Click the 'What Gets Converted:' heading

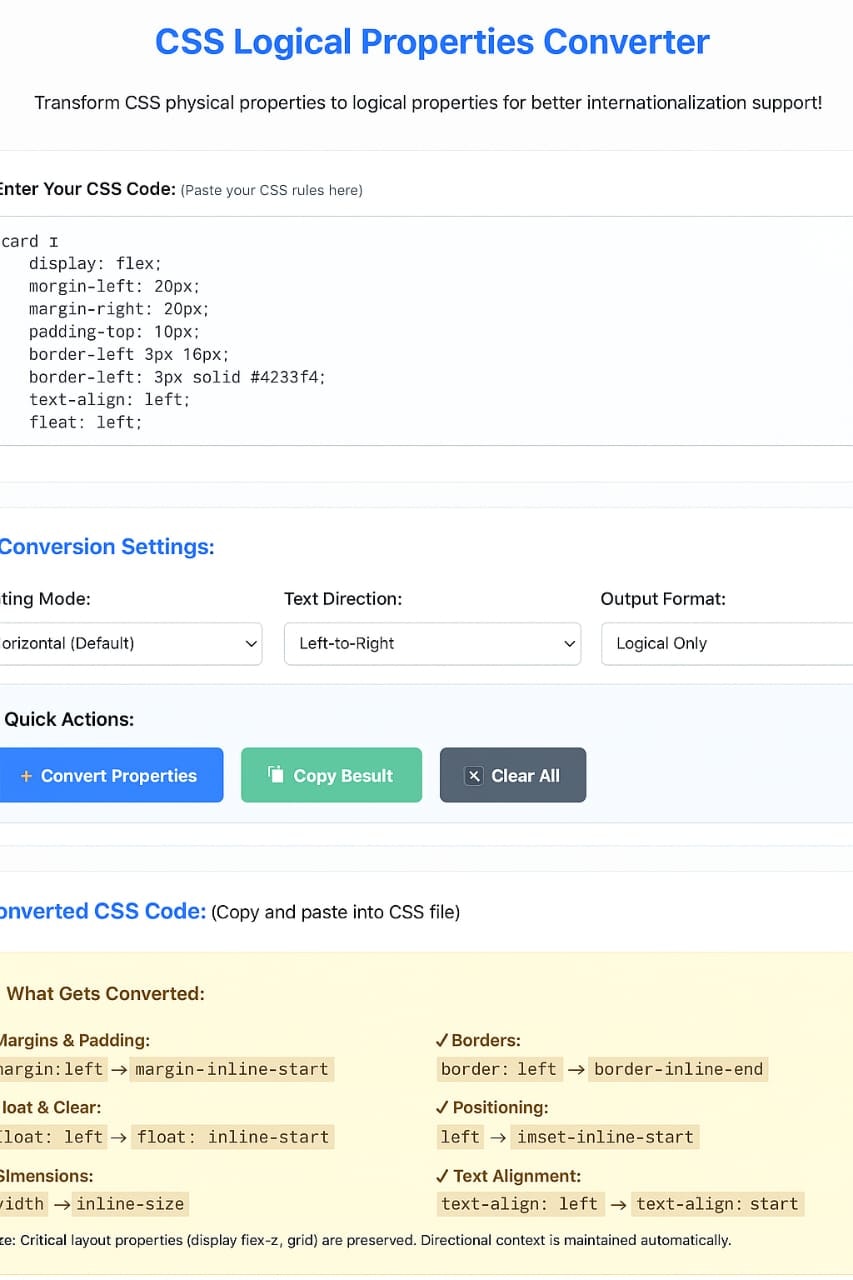tap(105, 993)
